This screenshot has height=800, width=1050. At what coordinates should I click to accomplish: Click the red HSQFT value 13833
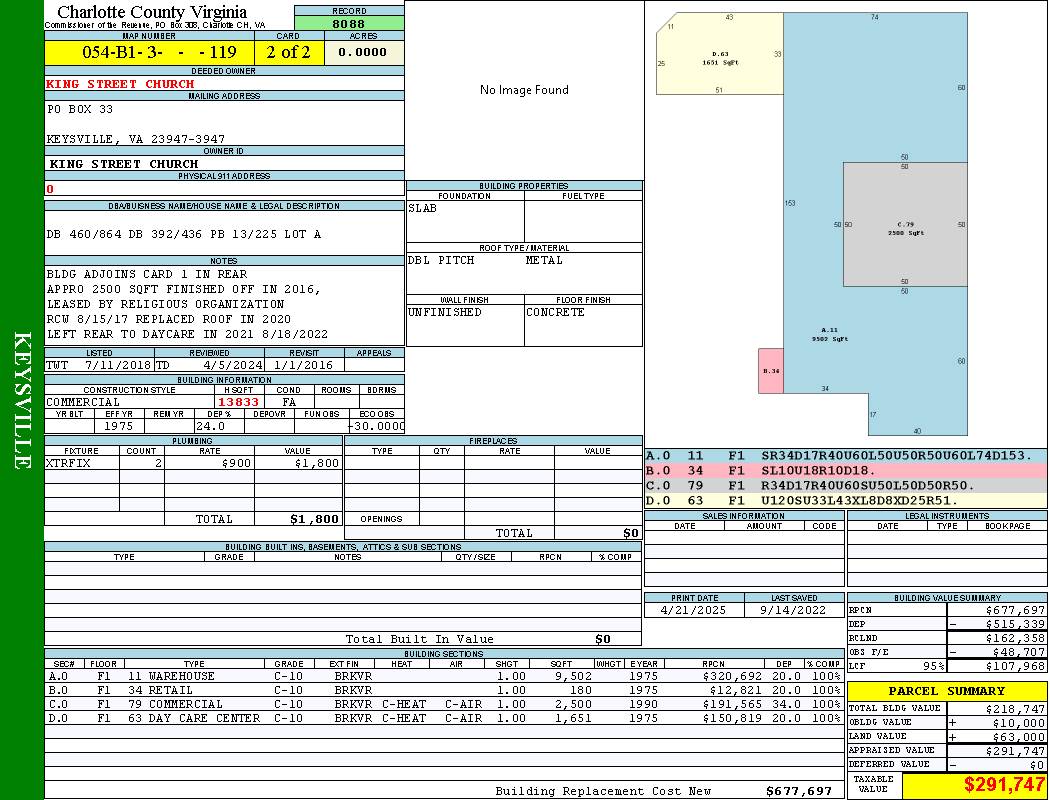point(238,402)
